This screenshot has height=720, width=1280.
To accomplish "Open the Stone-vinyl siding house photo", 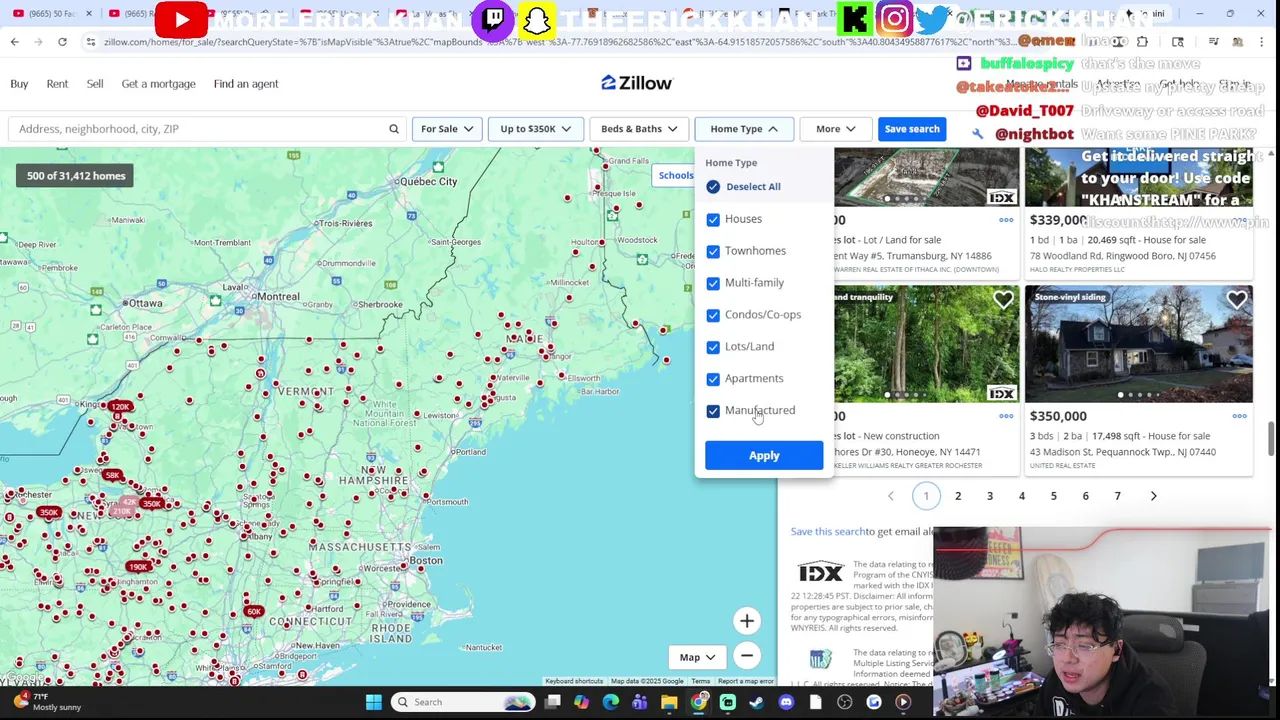I will (1139, 345).
